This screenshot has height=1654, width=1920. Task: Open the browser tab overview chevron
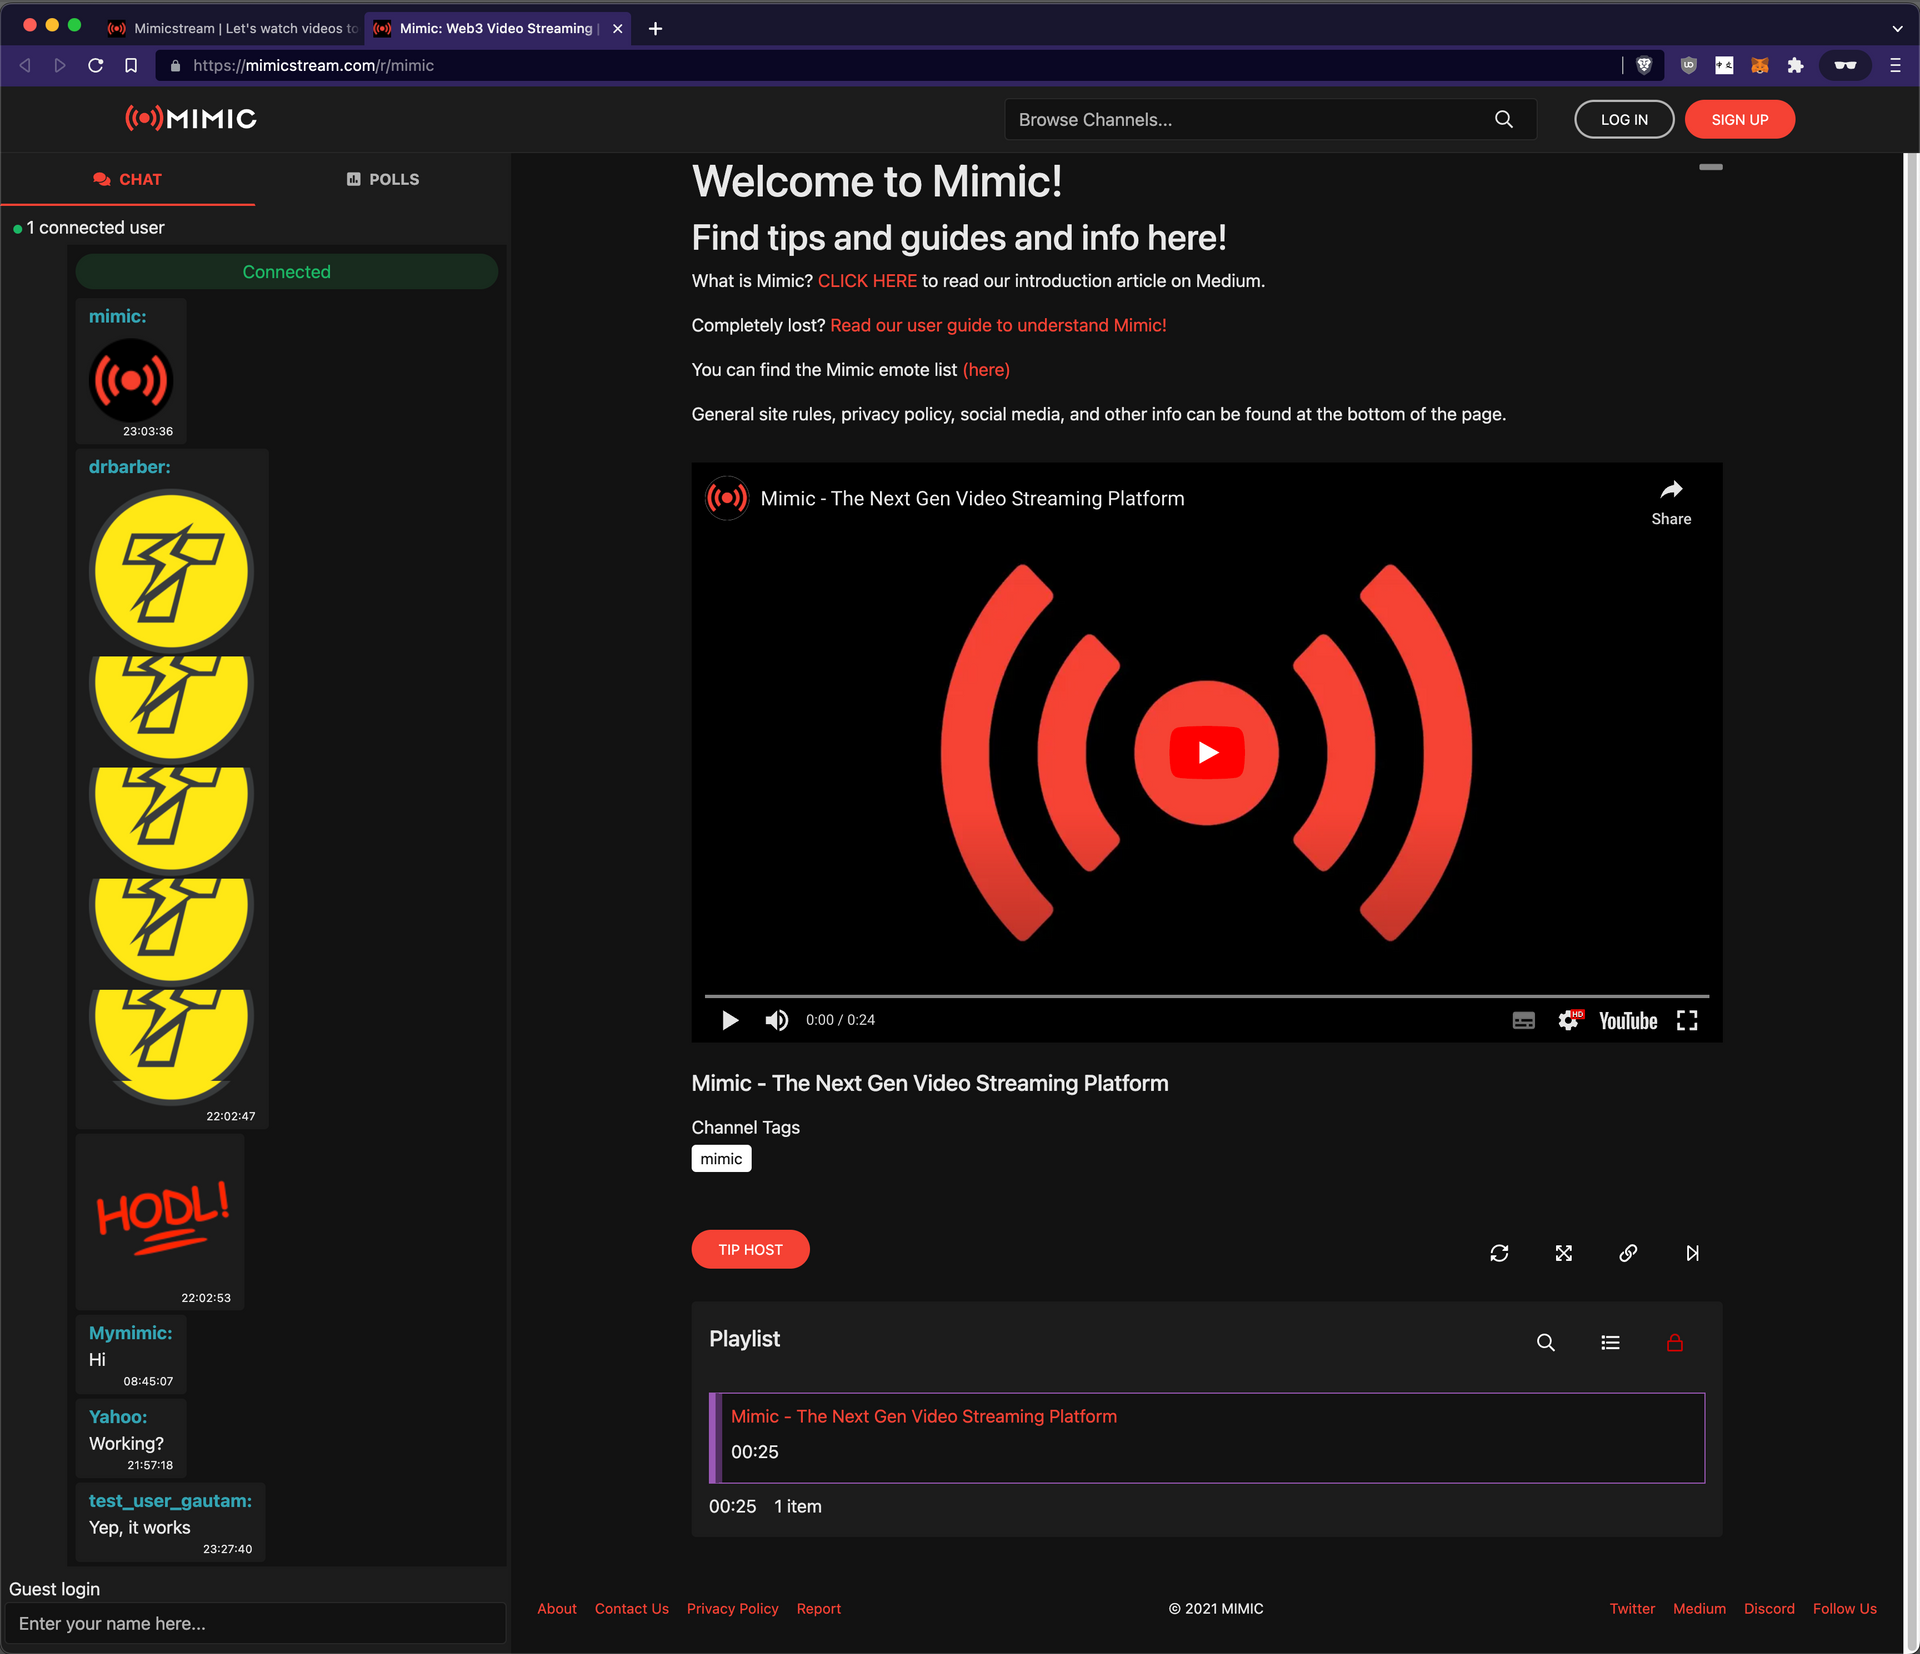point(1897,28)
